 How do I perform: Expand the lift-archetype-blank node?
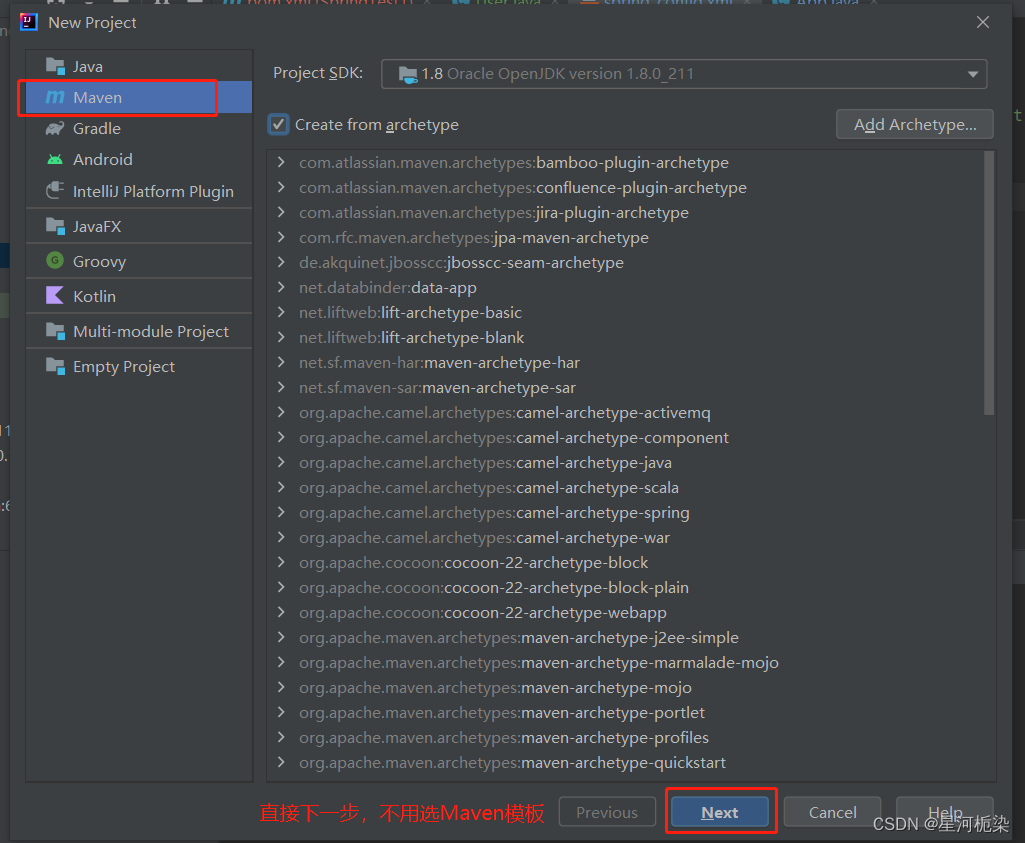point(281,337)
